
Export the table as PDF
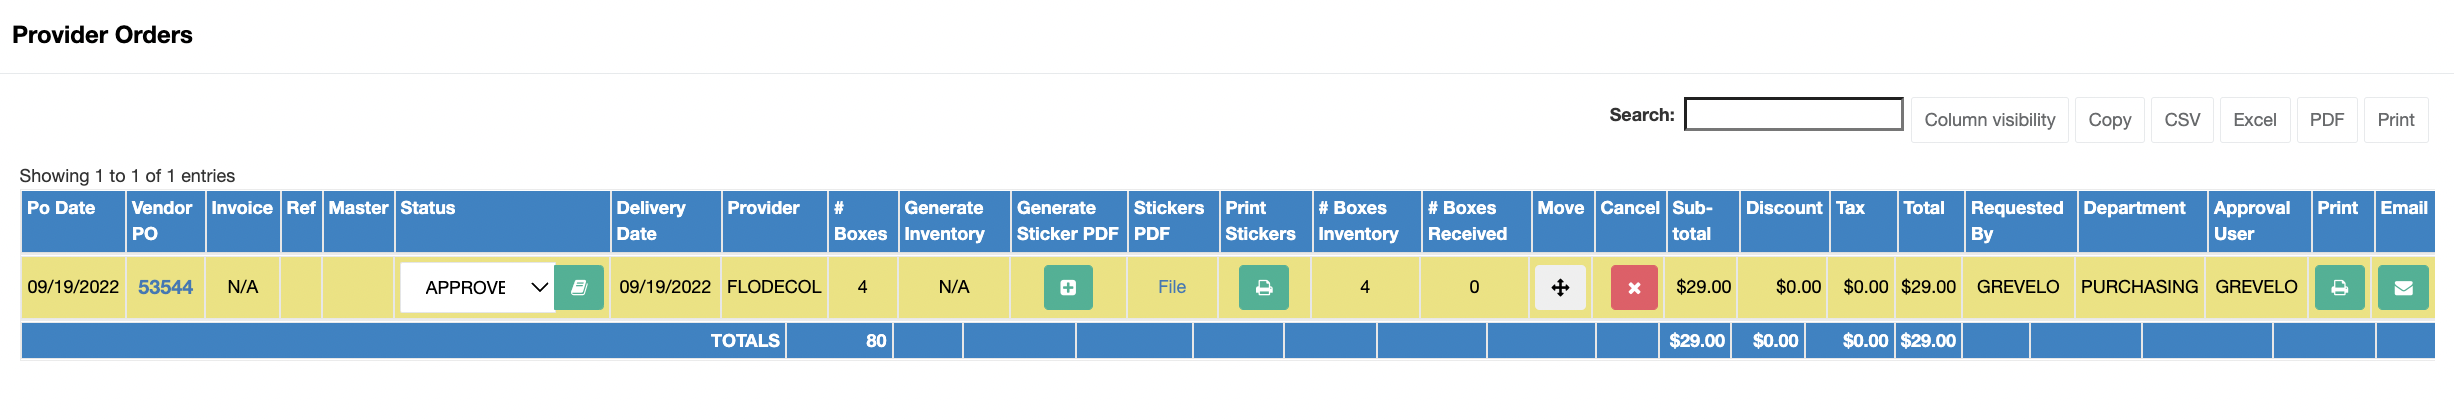coord(2326,120)
